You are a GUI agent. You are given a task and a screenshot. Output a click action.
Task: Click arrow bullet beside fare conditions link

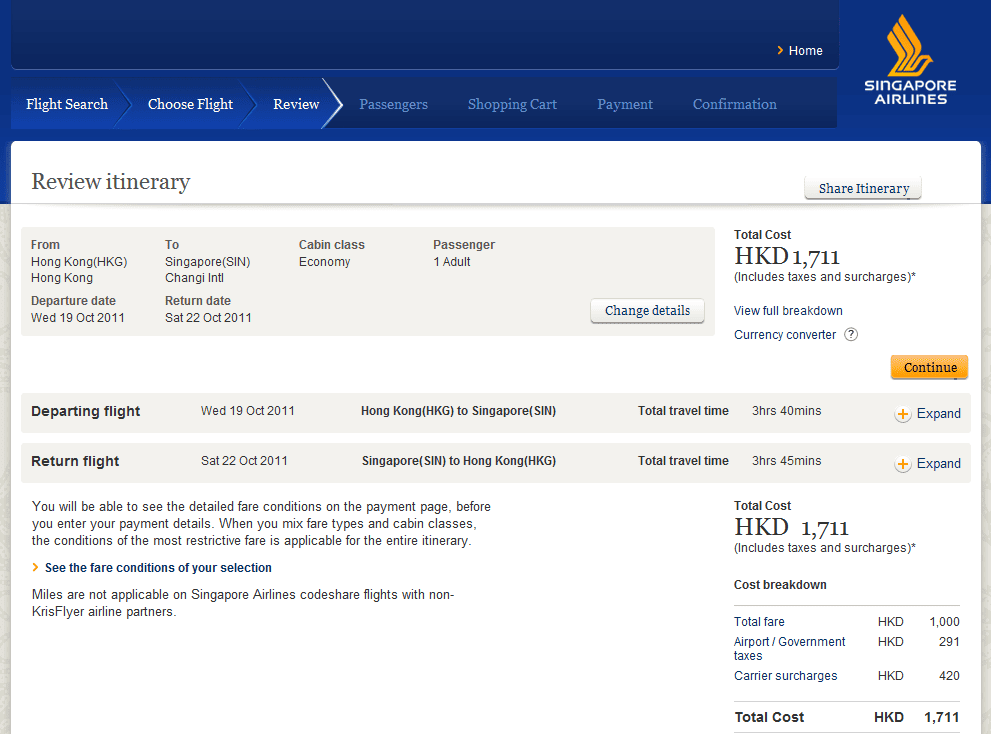click(36, 568)
